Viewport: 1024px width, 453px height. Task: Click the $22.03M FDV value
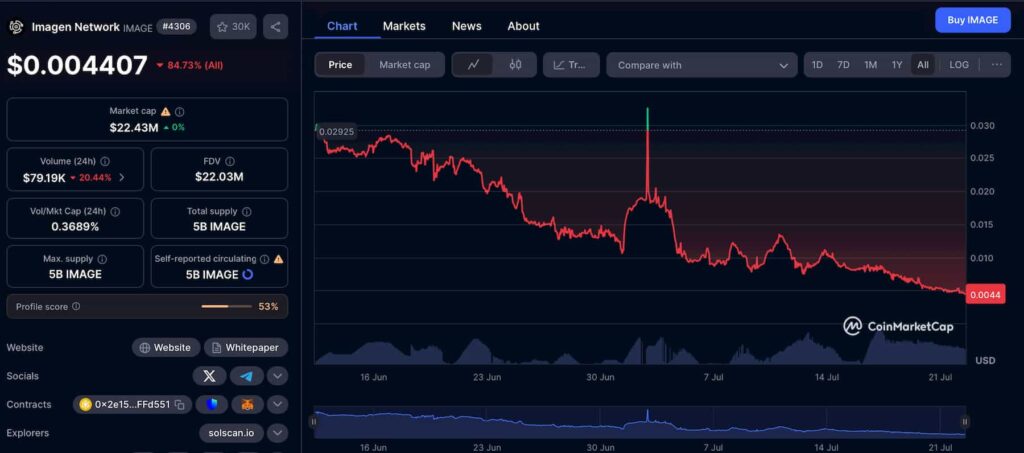(219, 177)
